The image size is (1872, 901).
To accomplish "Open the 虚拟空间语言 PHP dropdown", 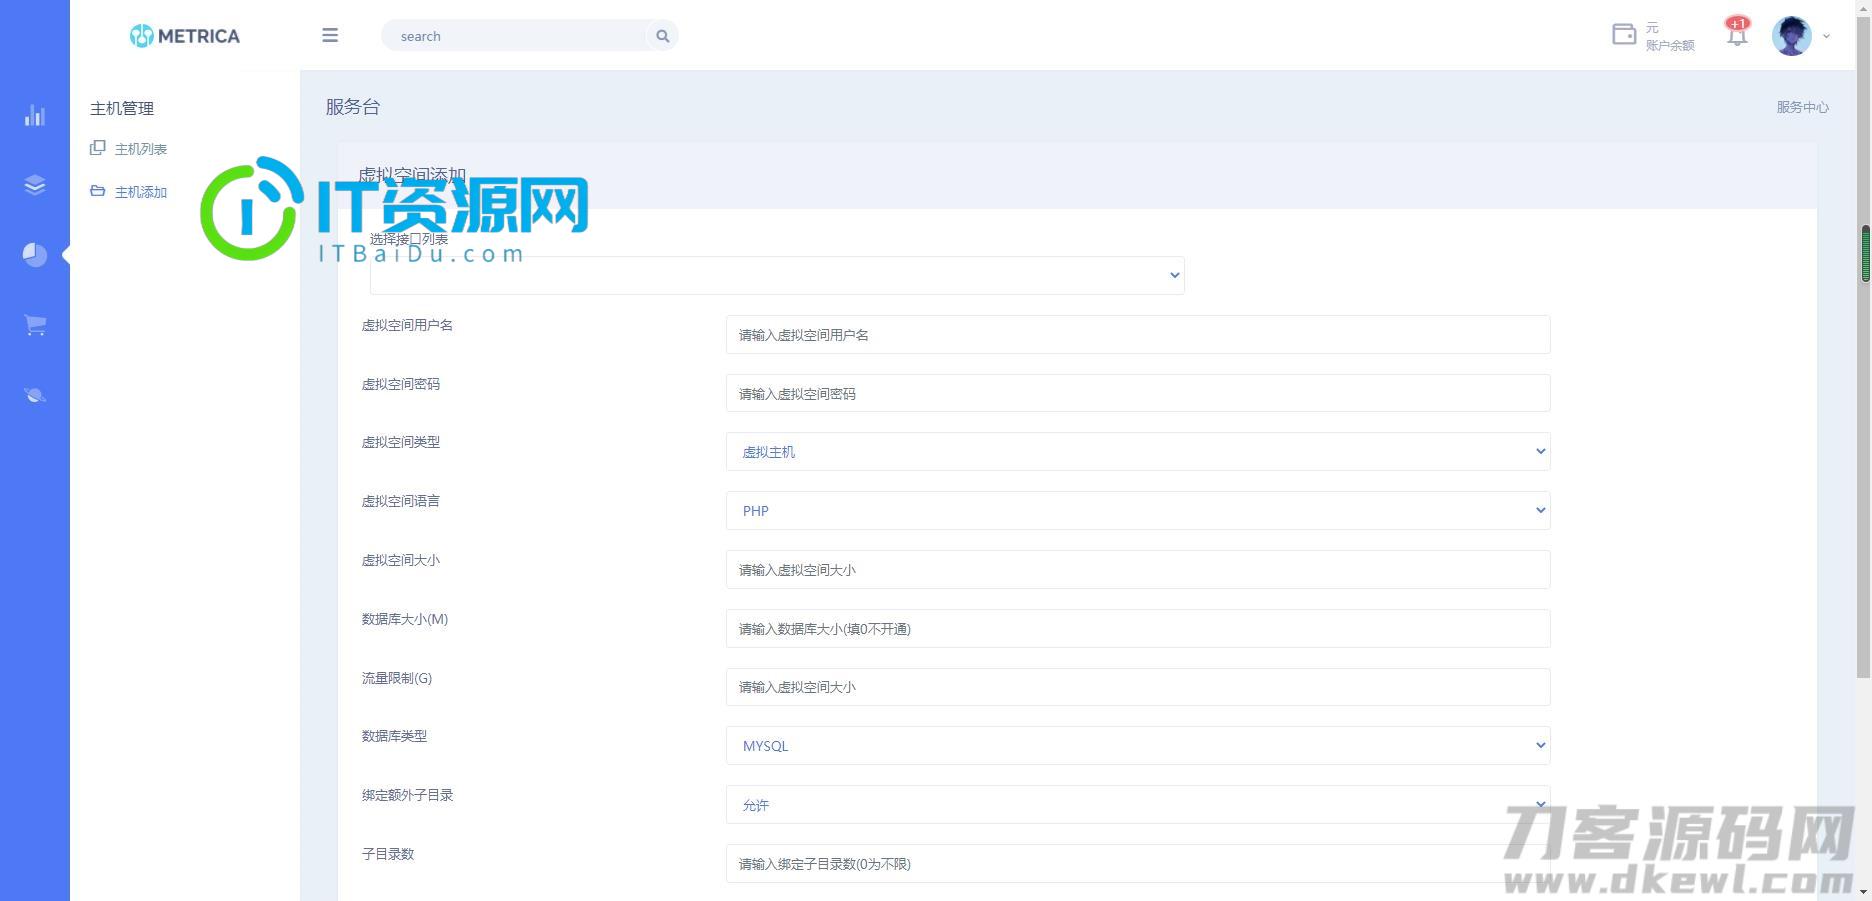I will click(1138, 511).
